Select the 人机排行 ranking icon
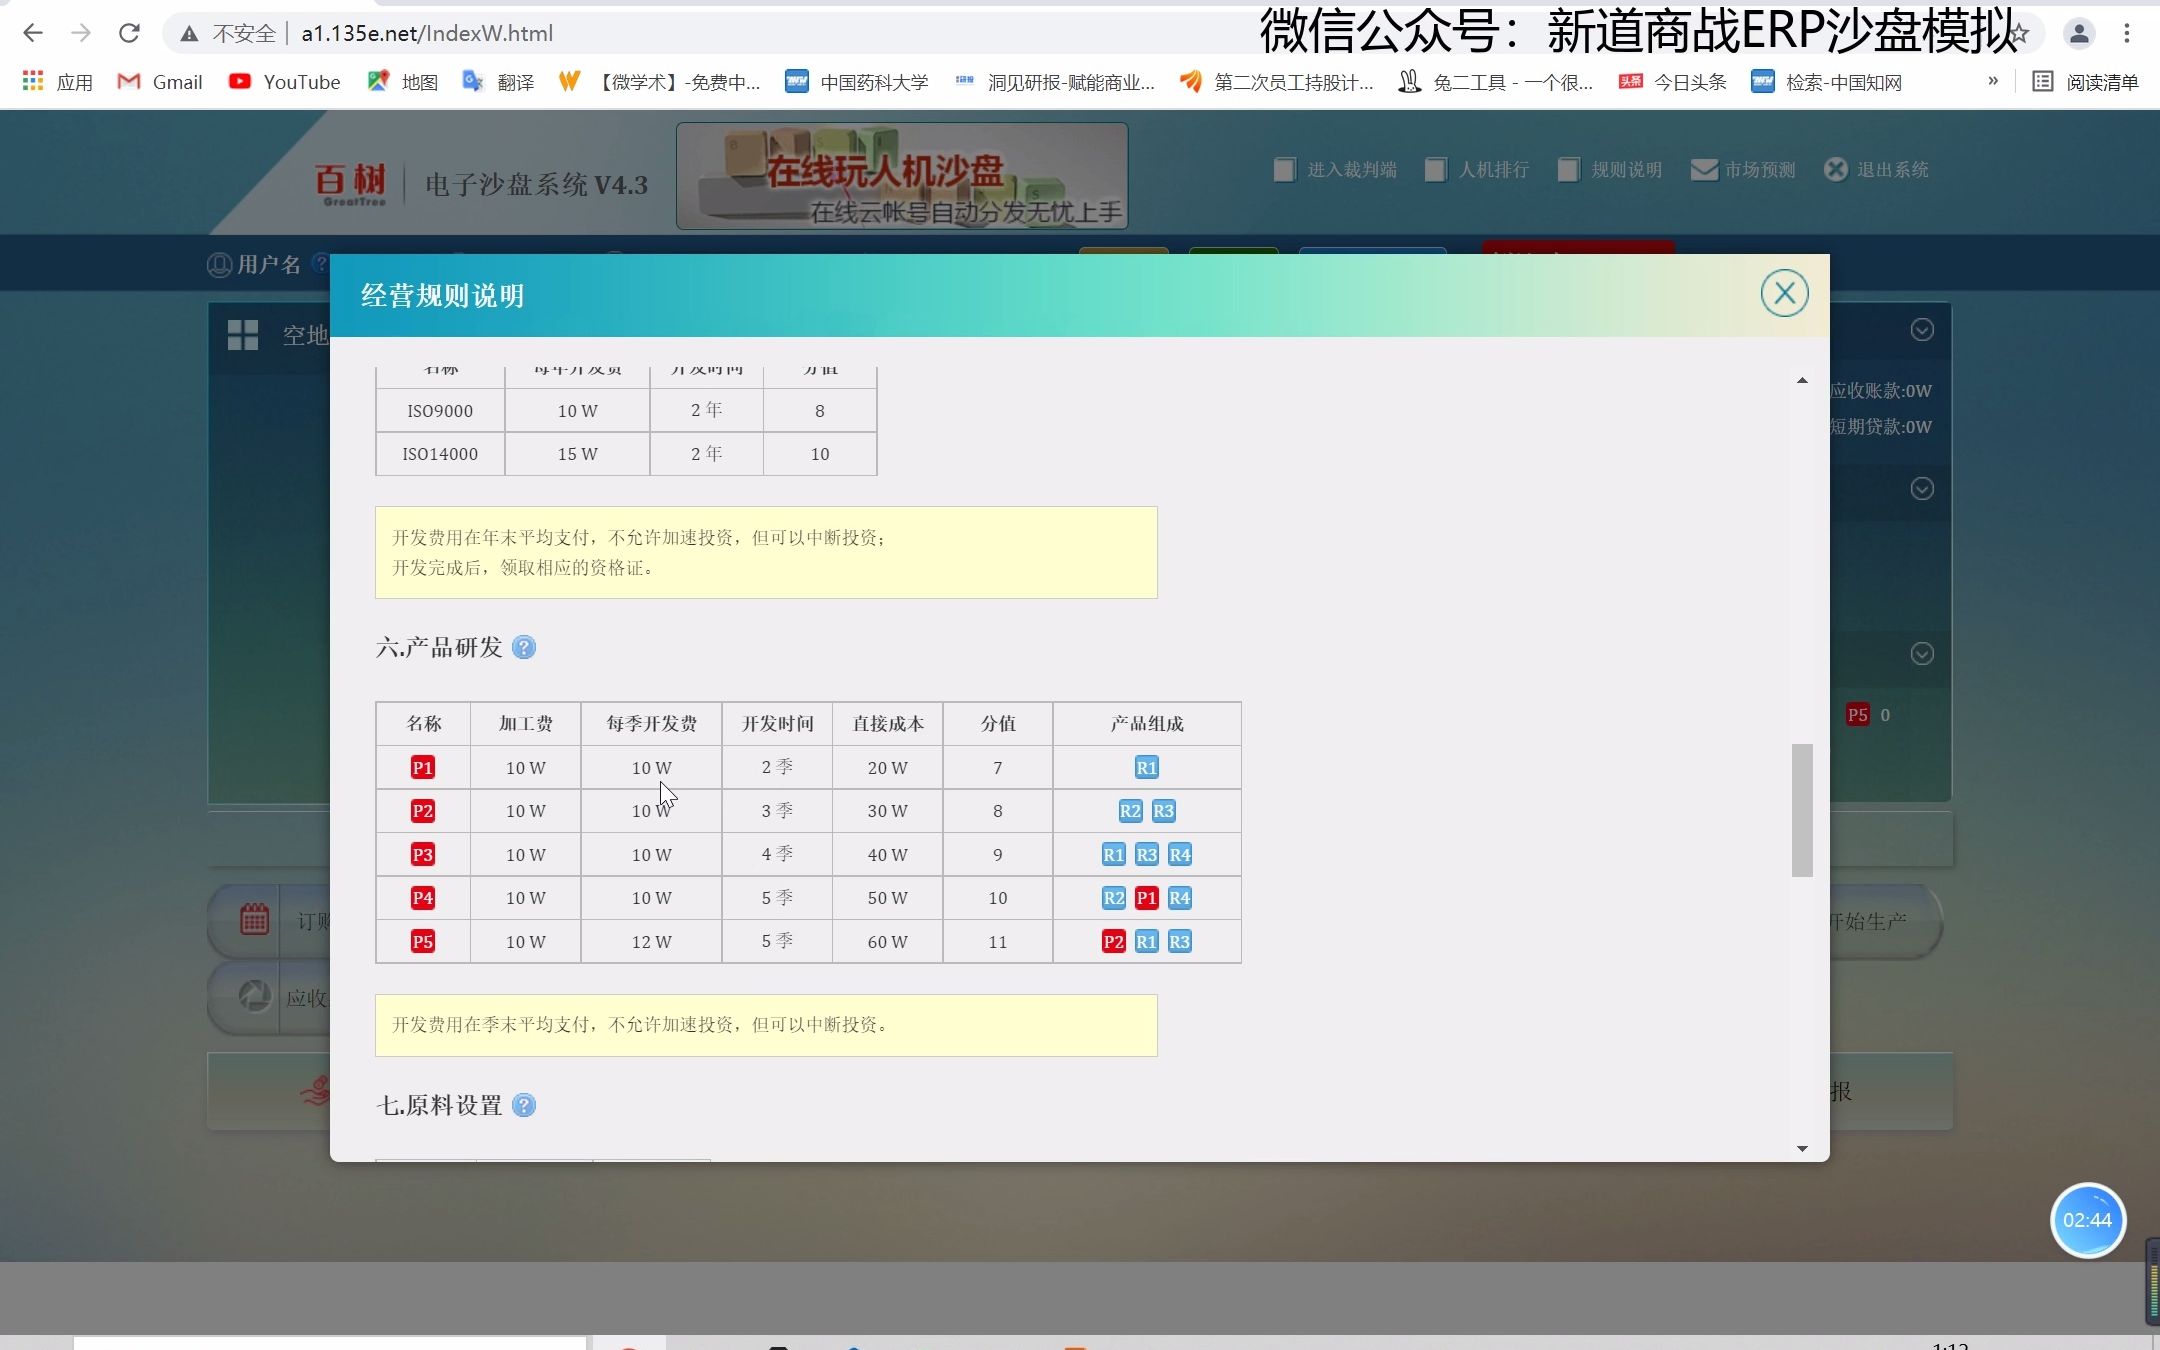Image resolution: width=2160 pixels, height=1350 pixels. point(1437,169)
